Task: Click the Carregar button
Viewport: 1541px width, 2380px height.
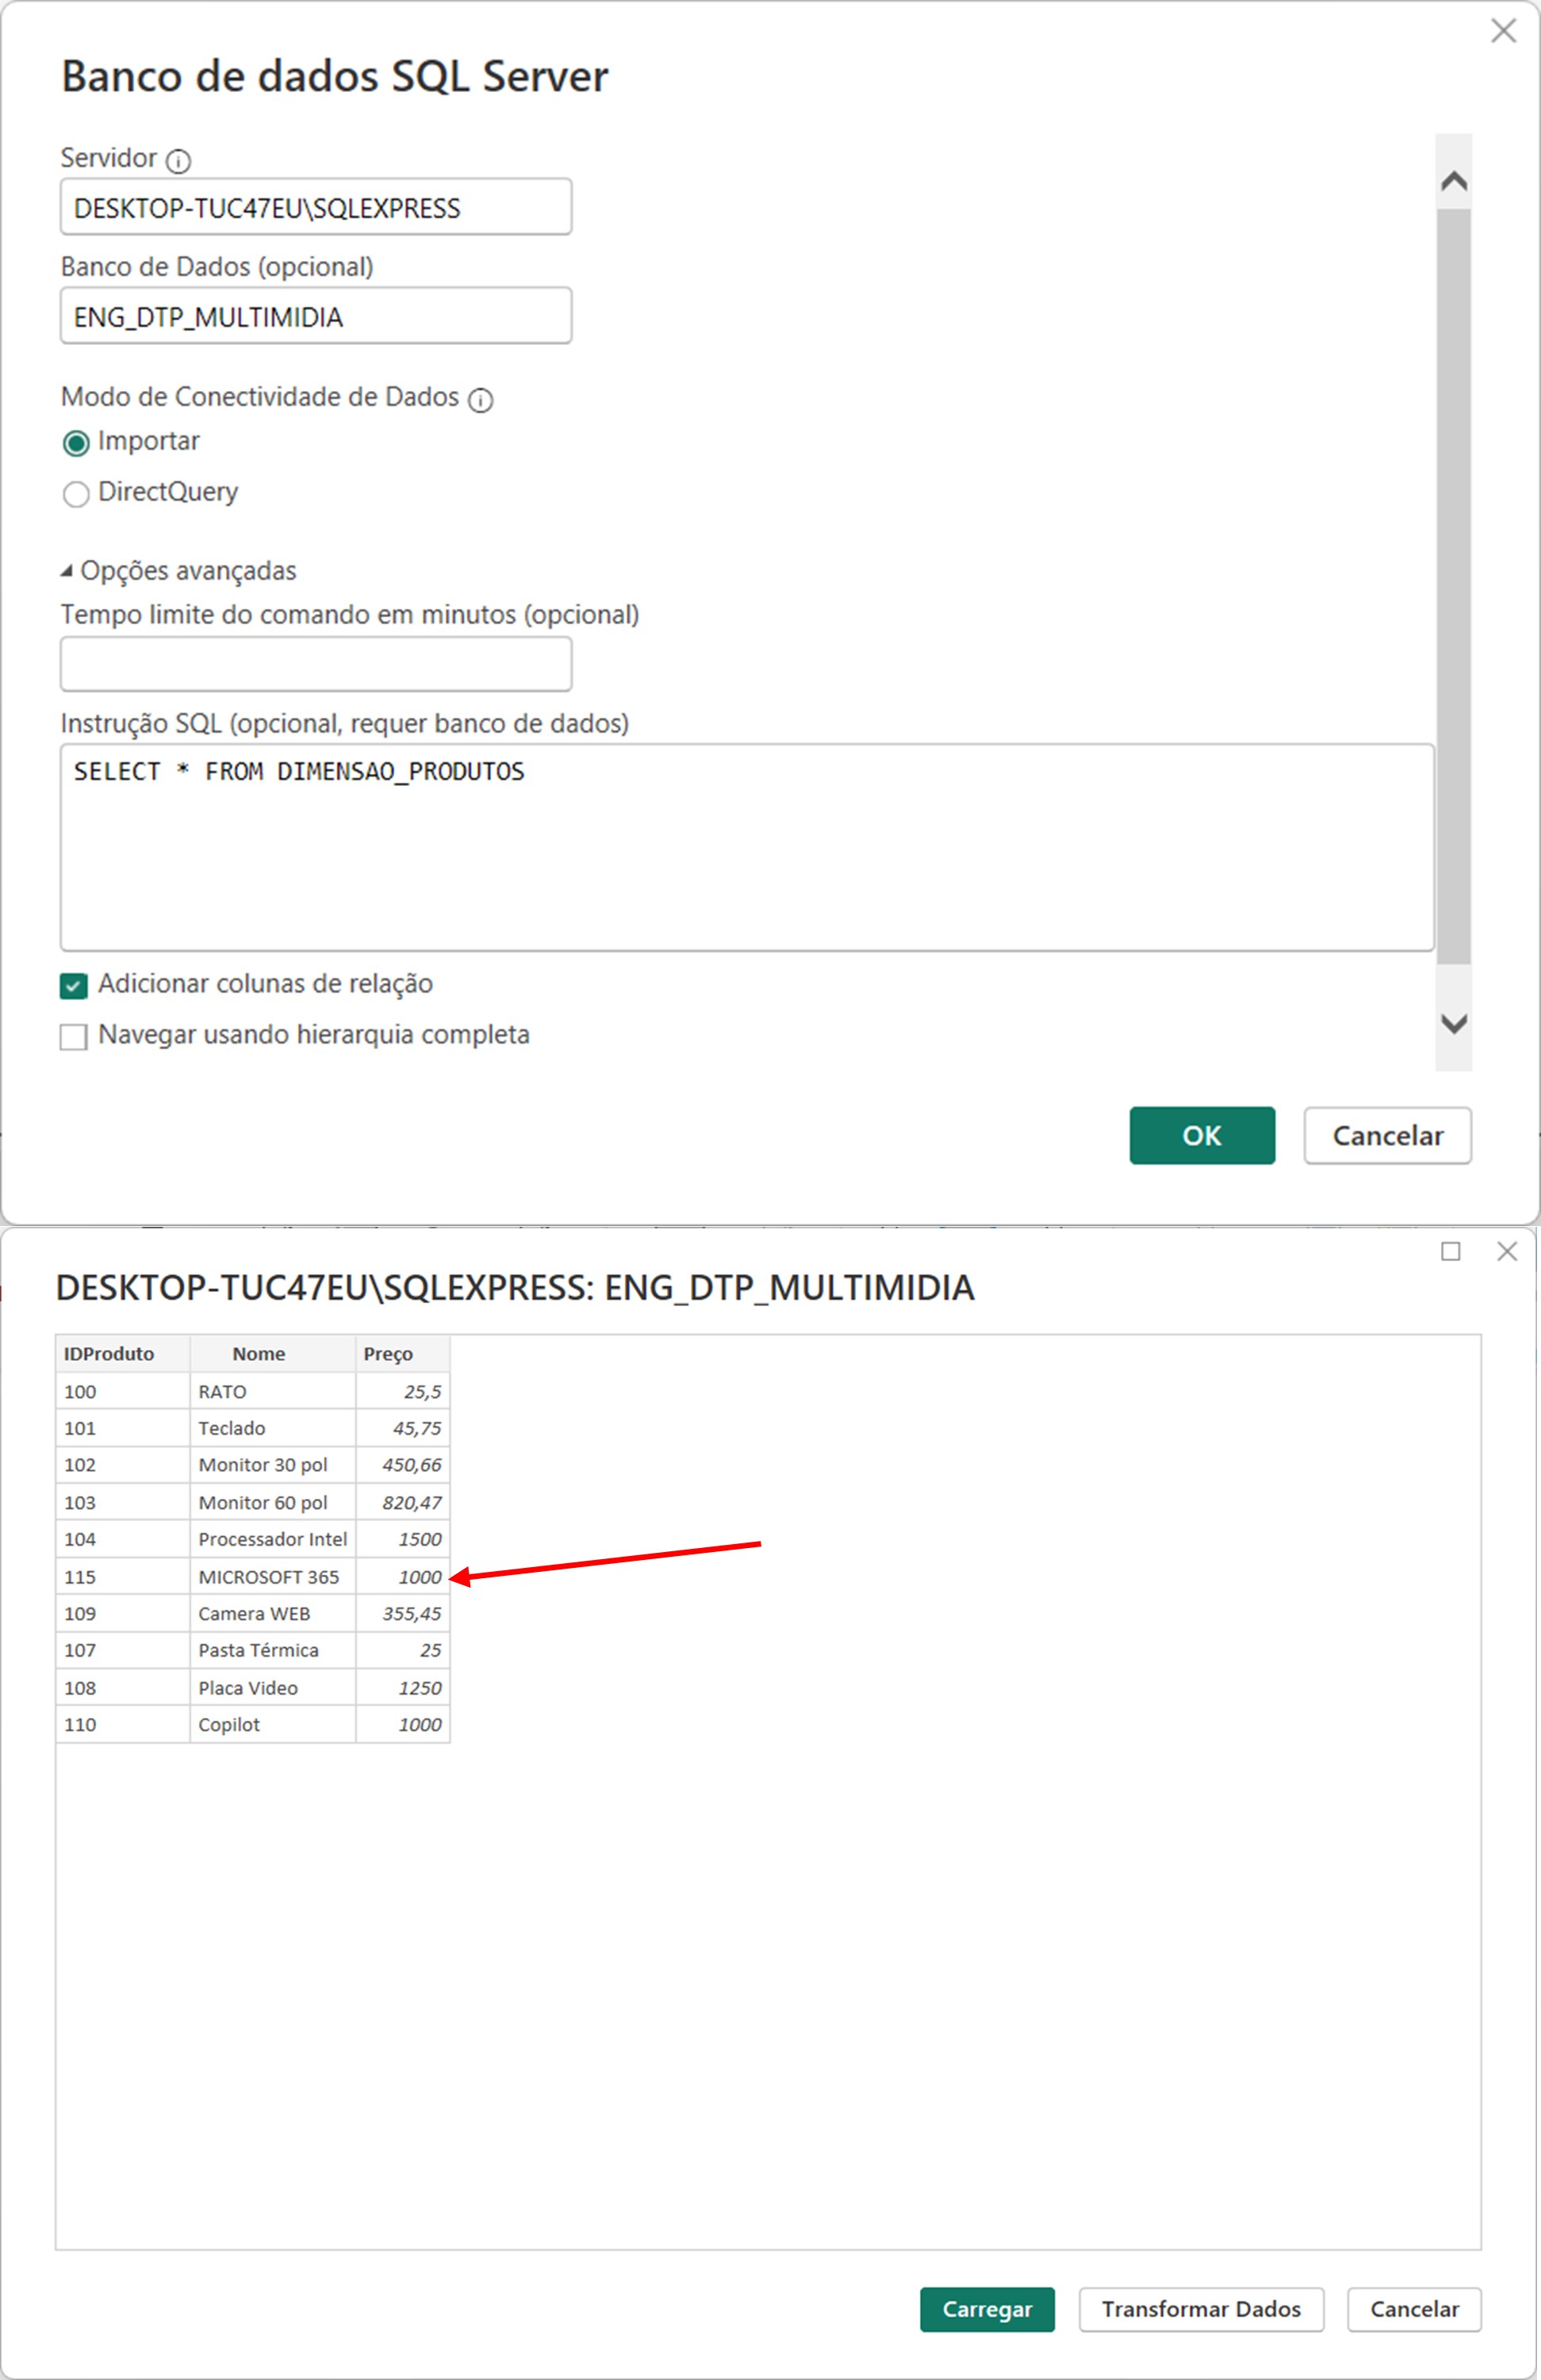Action: click(x=987, y=2309)
